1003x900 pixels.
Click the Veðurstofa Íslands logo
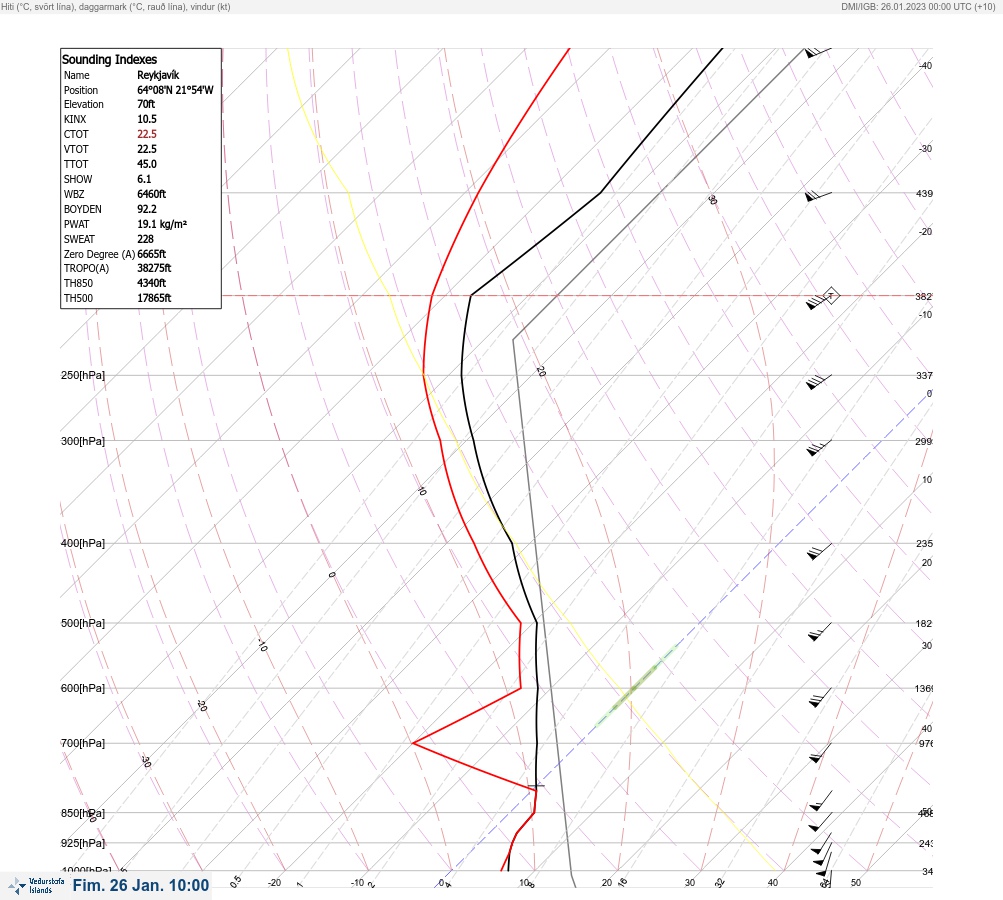(x=36, y=886)
